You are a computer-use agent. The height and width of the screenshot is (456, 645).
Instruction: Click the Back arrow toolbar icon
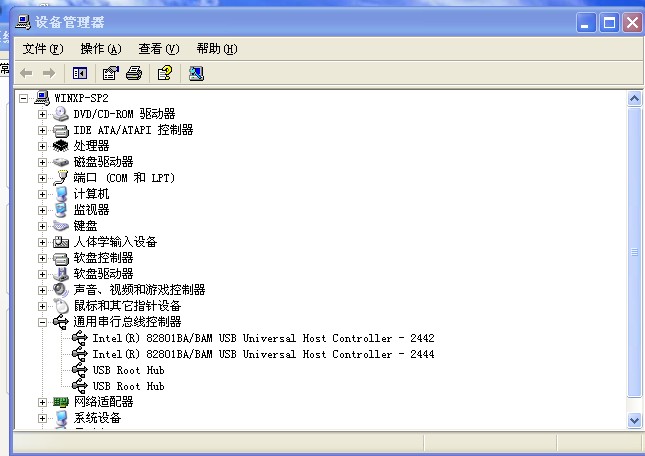tap(26, 74)
